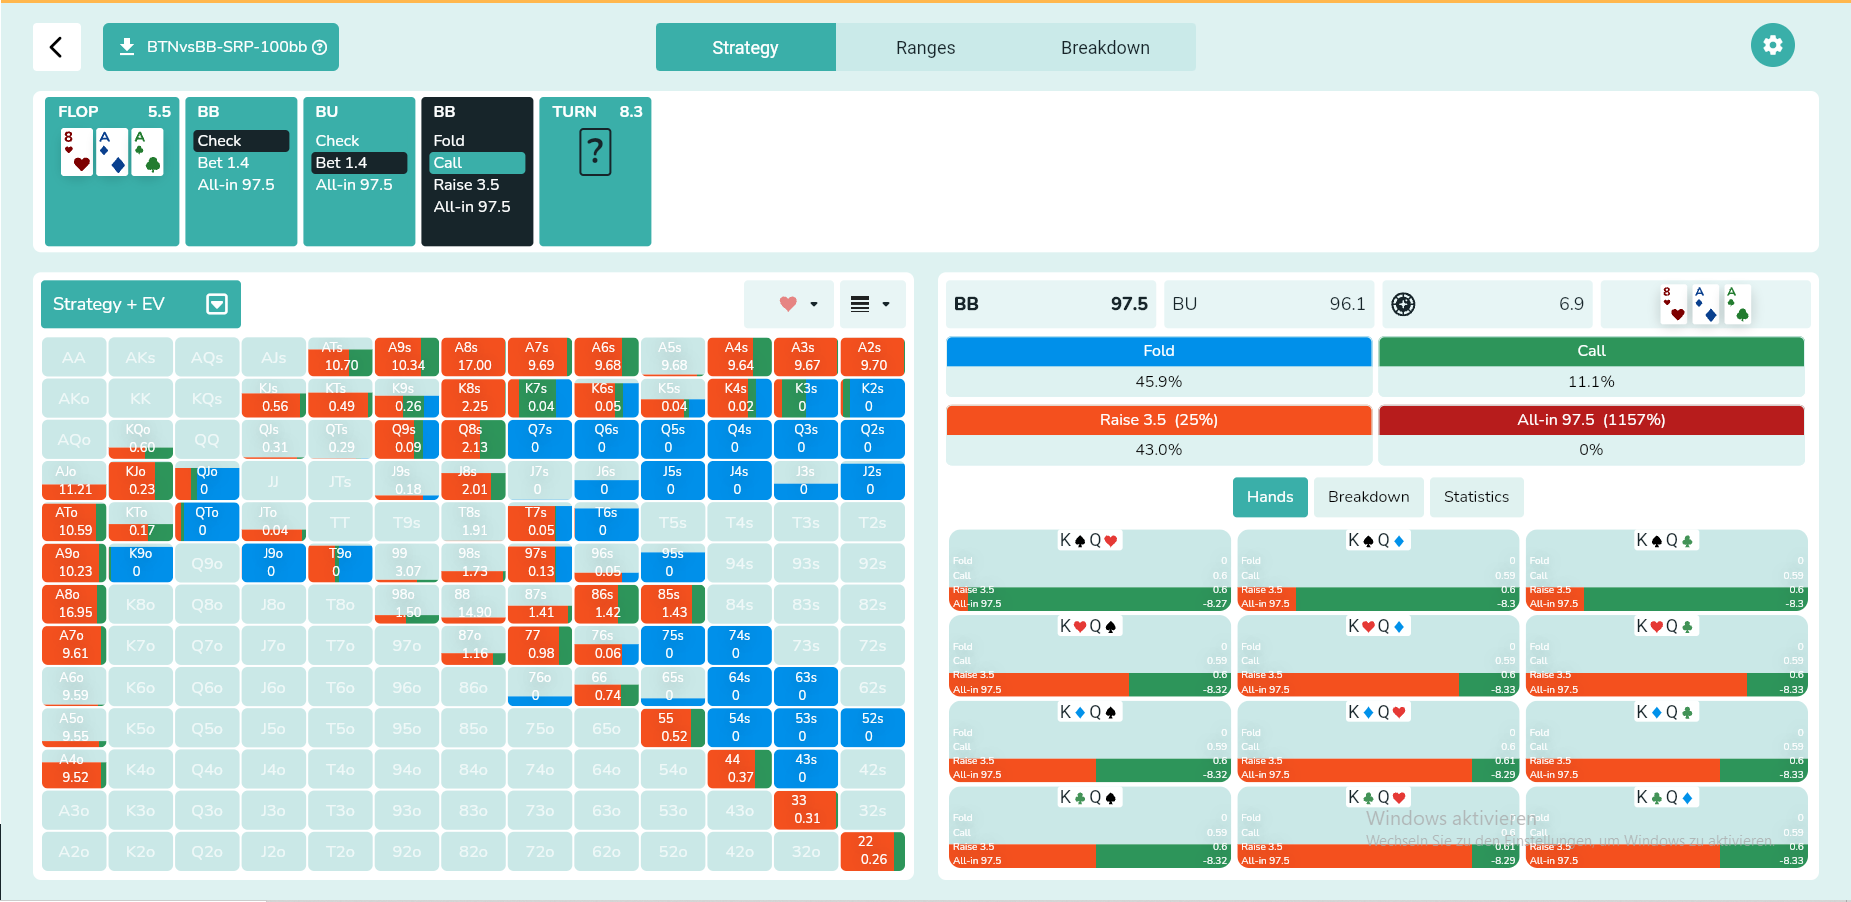Select BB Raise 3.5 action
The image size is (1851, 902).
466,185
